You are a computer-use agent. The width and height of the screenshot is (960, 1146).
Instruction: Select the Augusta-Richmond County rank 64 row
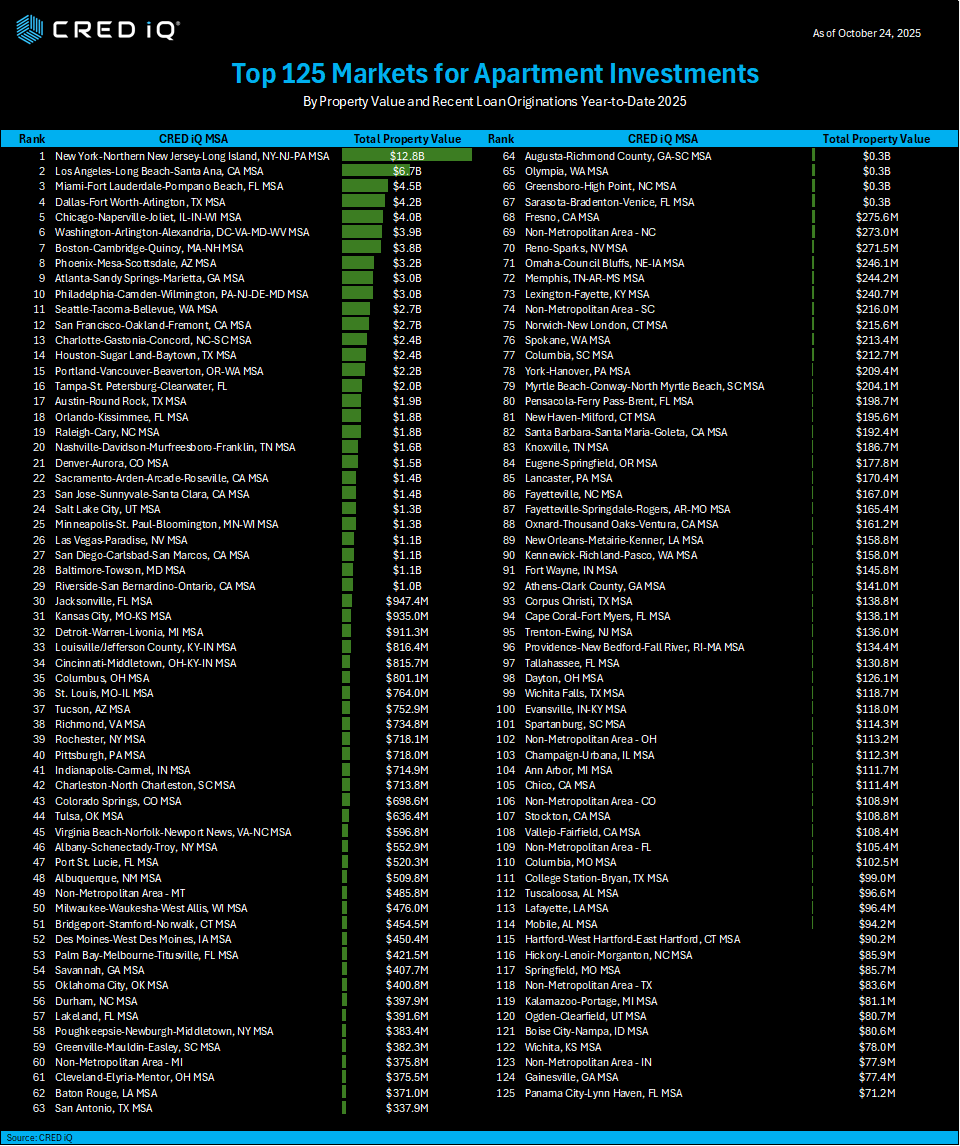point(617,156)
